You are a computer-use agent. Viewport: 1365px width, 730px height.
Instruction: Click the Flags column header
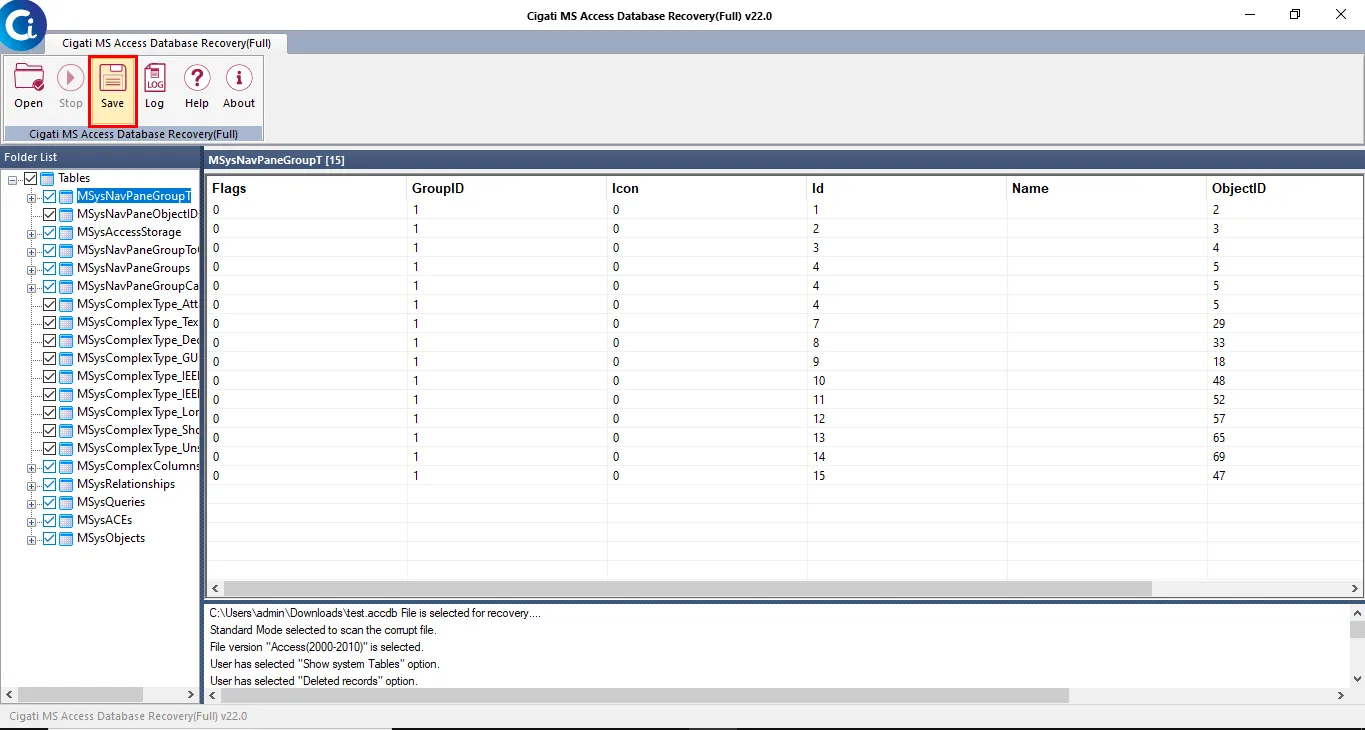(307, 188)
